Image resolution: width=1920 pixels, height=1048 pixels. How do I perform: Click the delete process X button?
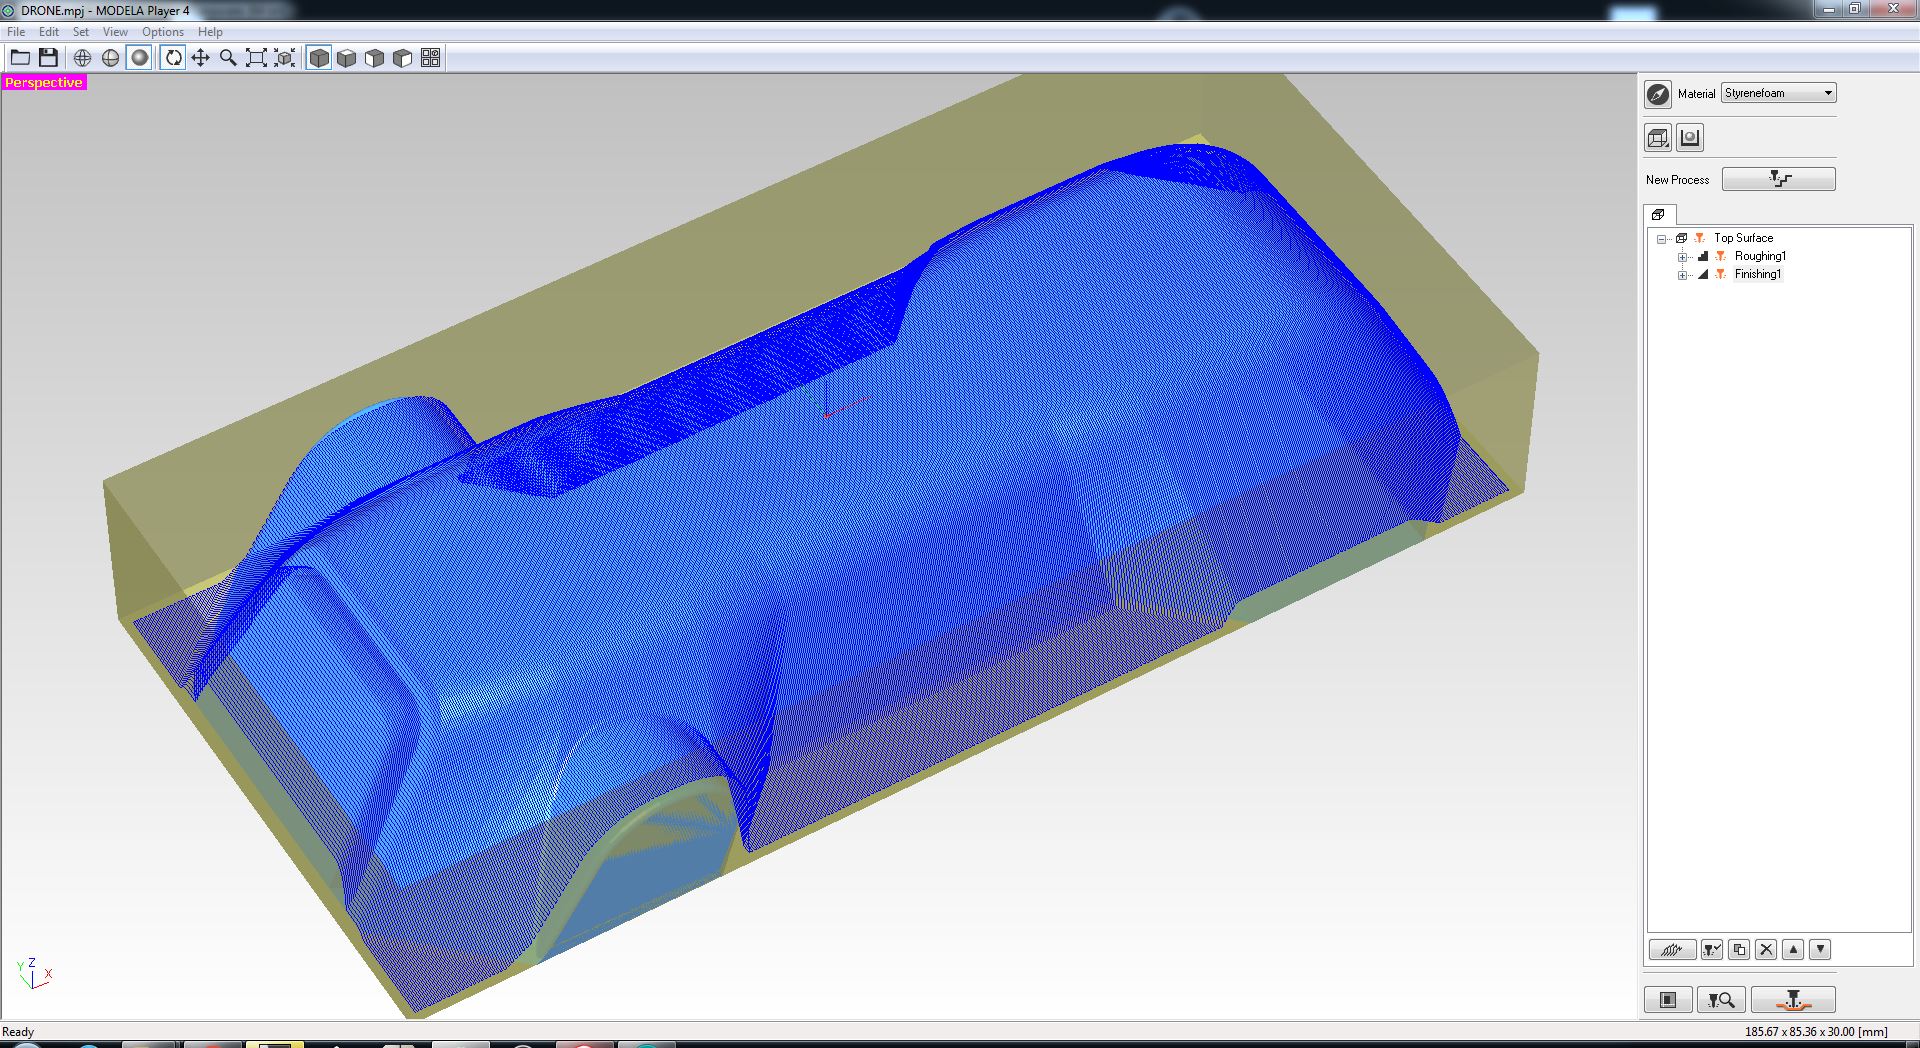tap(1766, 950)
